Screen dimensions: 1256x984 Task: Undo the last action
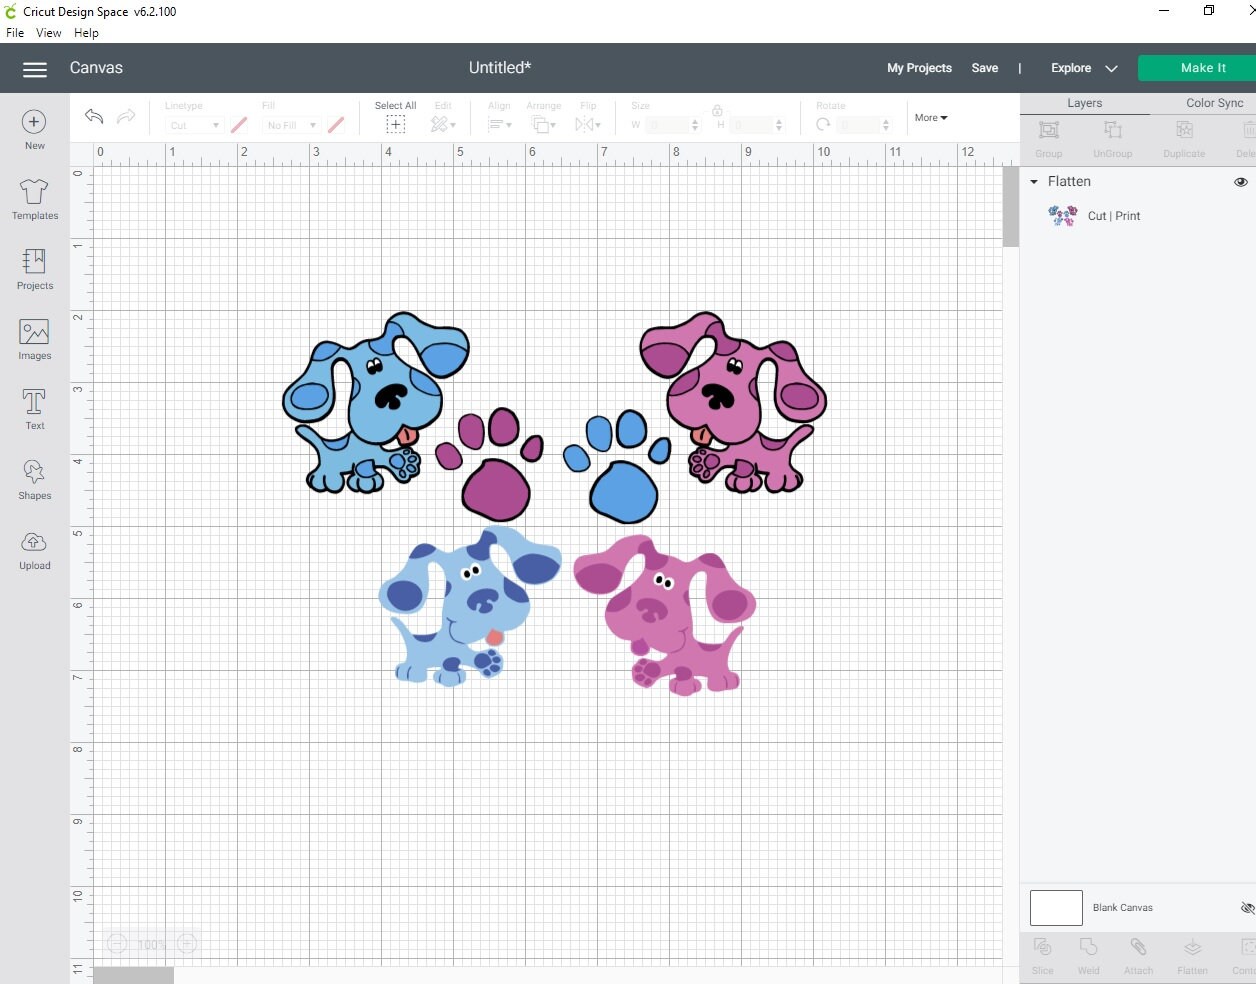[94, 117]
